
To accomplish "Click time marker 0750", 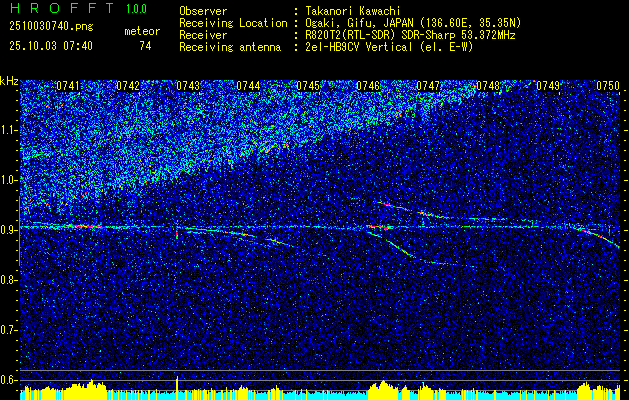I will [x=608, y=86].
